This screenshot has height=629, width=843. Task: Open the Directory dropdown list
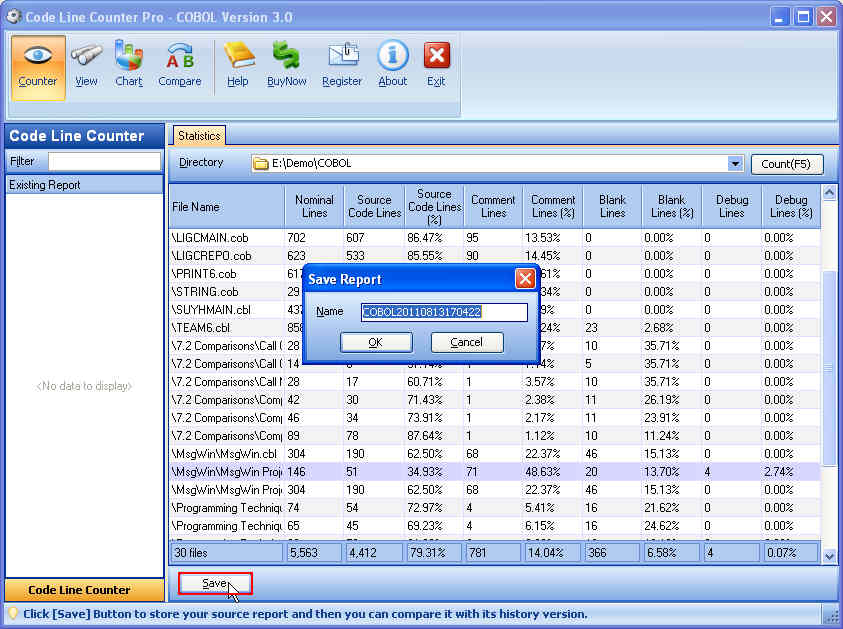click(x=734, y=163)
